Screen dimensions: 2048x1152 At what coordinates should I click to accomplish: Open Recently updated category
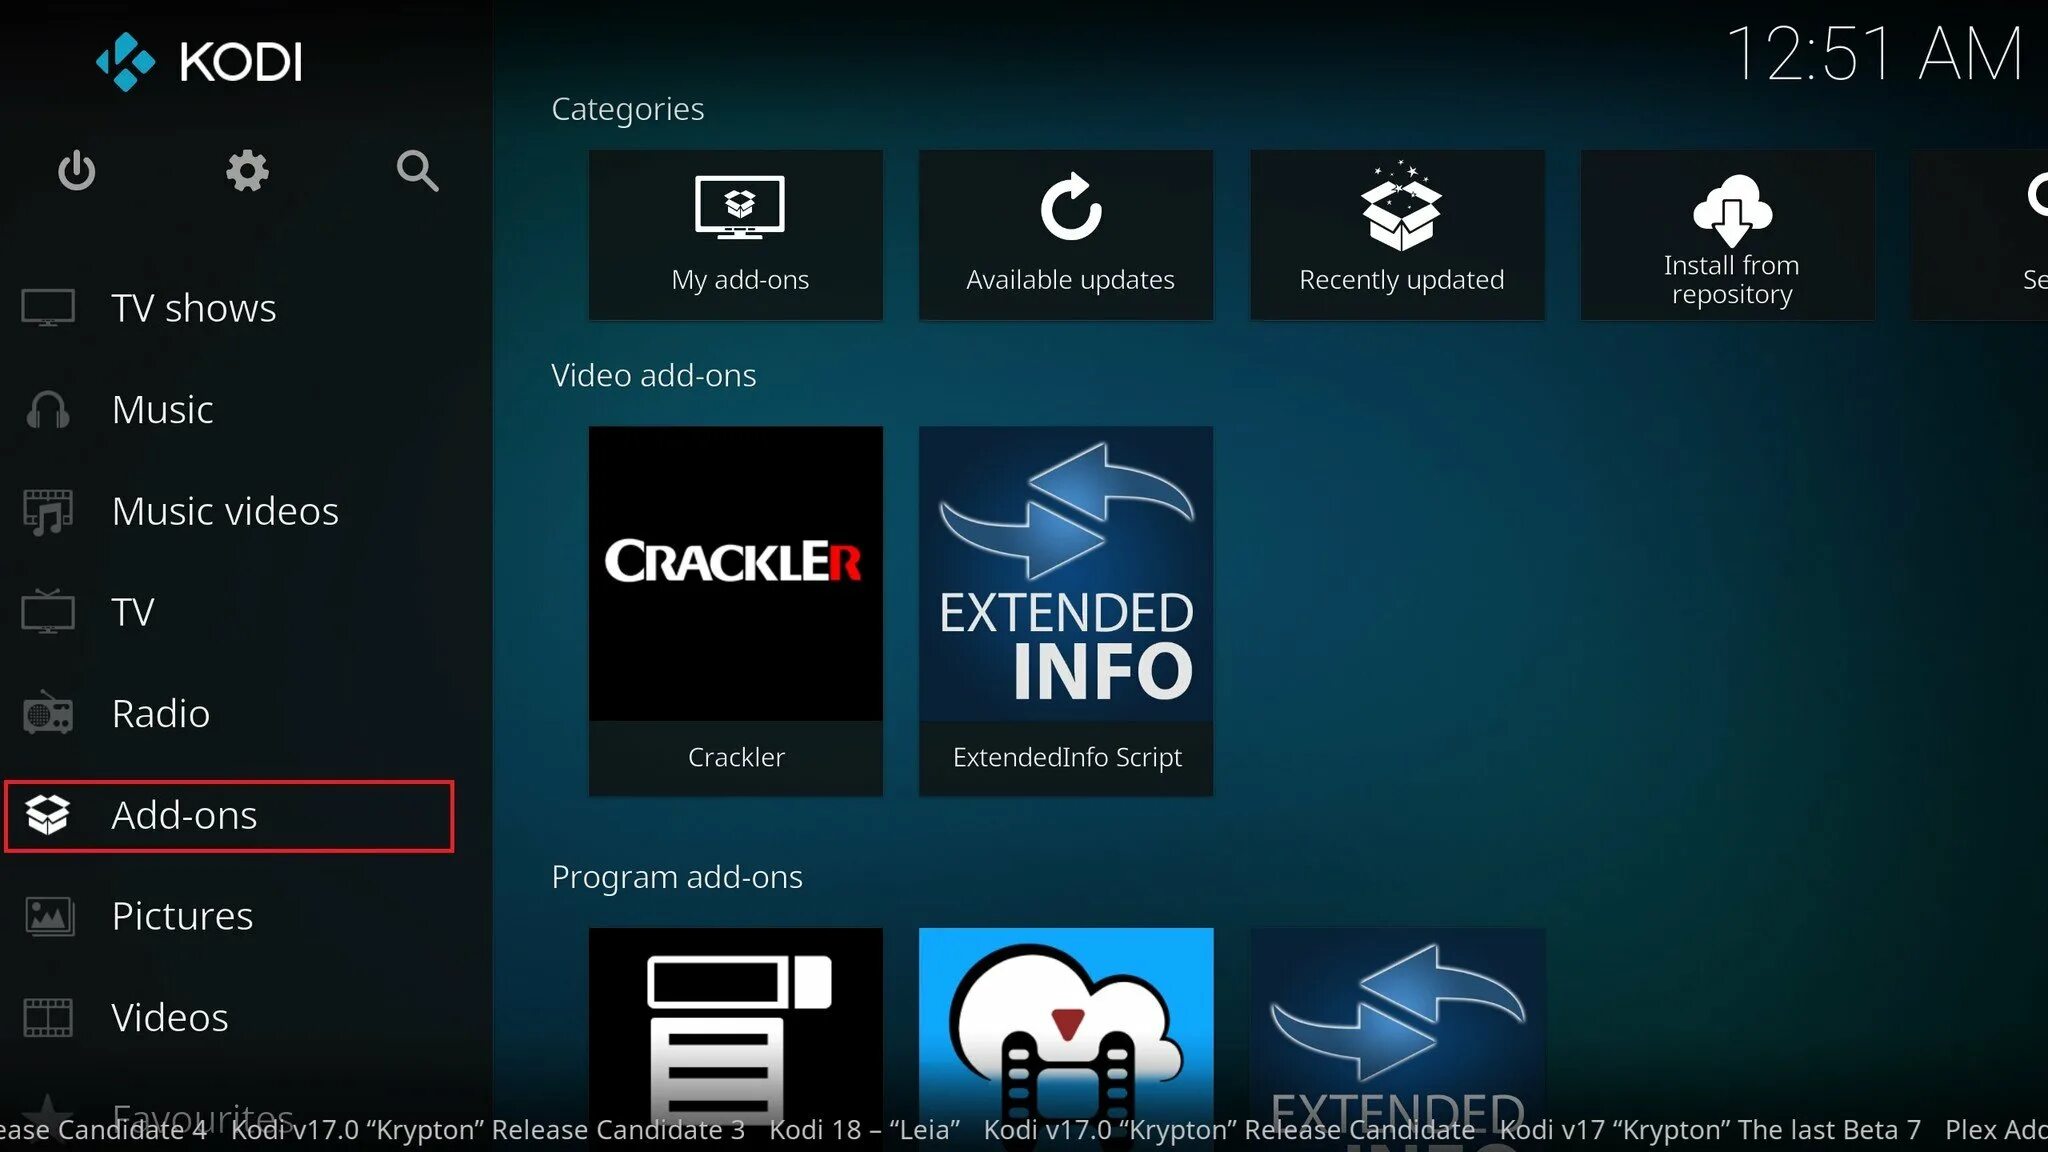(x=1398, y=235)
